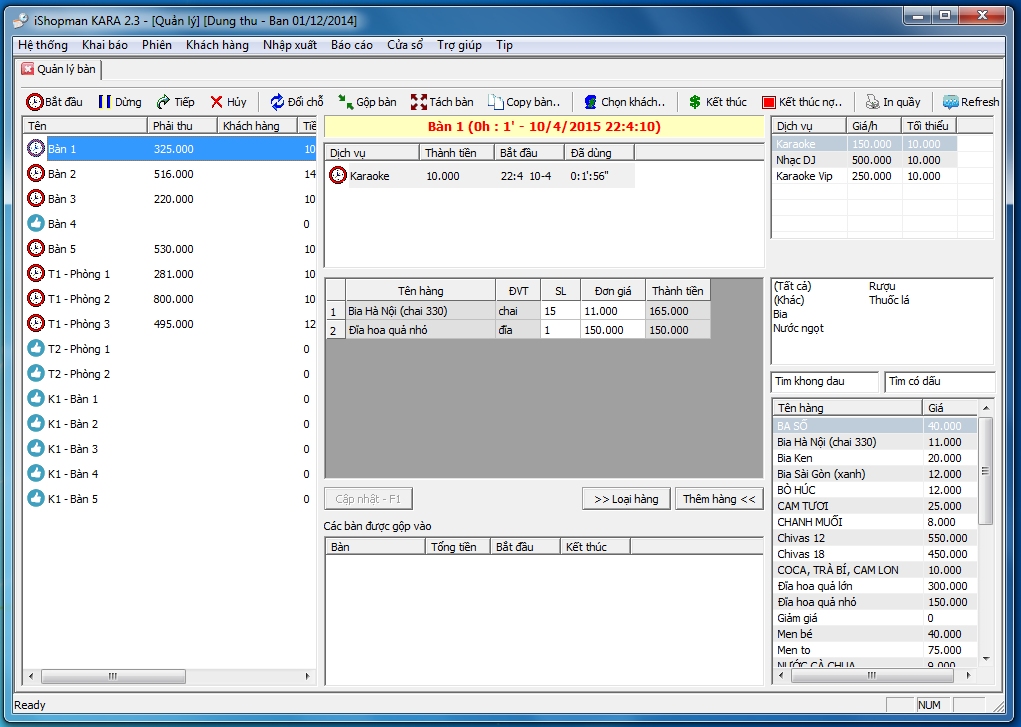The width and height of the screenshot is (1021, 727).
Task: Choose the Bia category filter
Action: tap(781, 314)
